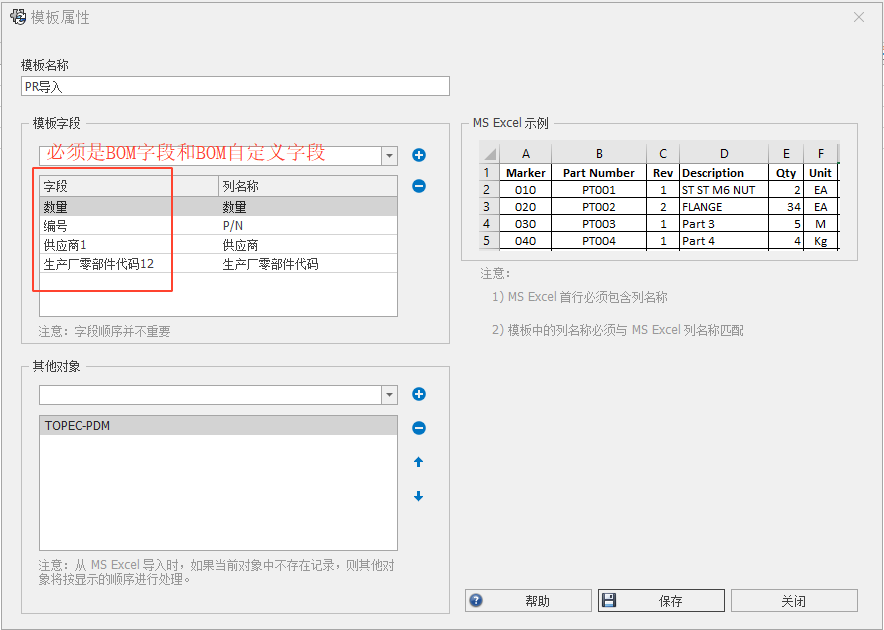Remove TOPEC-PDM with minus icon
Image resolution: width=884 pixels, height=630 pixels.
click(419, 428)
